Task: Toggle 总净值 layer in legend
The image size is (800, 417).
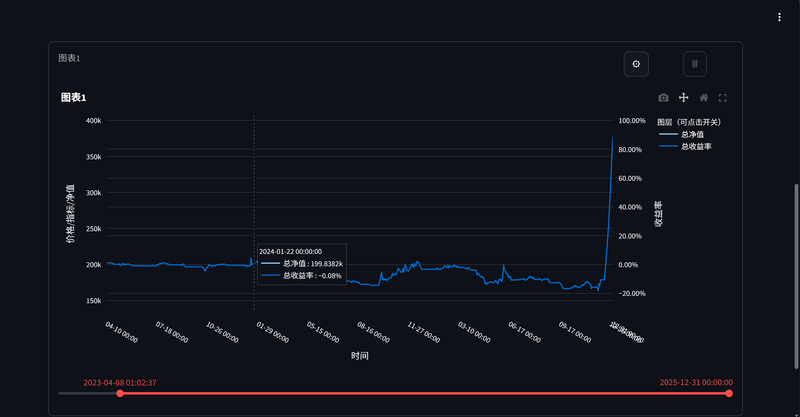Action: click(x=682, y=134)
